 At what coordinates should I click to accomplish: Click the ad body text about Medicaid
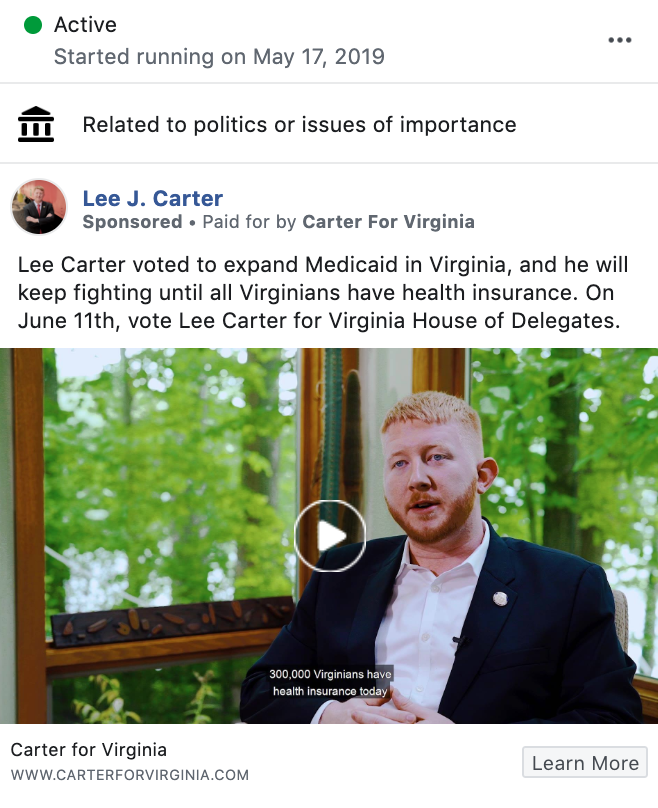(x=323, y=293)
